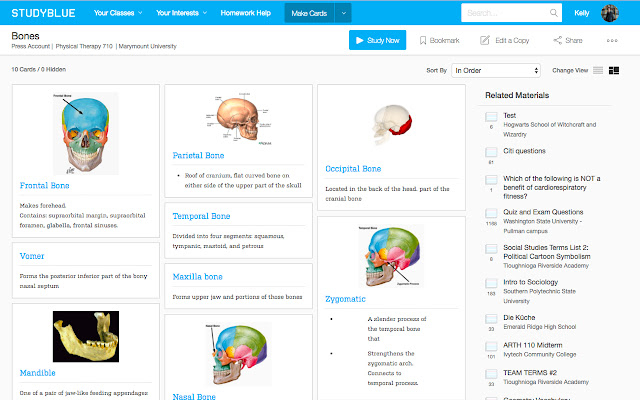Open the Maxilla bone card title
The width and height of the screenshot is (640, 400).
point(198,277)
